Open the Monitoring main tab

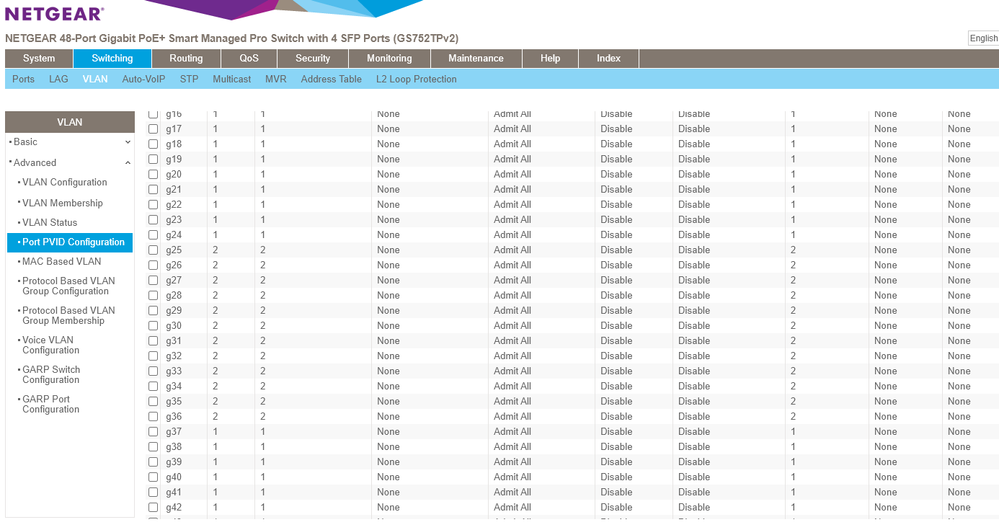tap(389, 58)
